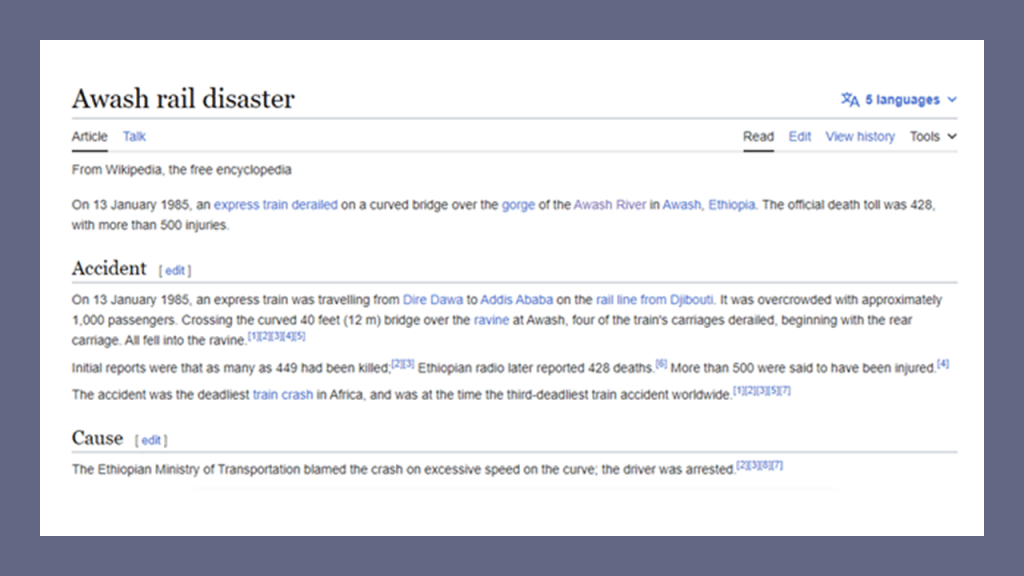Open the ravine link
The image size is (1024, 576).
pyautogui.click(x=493, y=320)
